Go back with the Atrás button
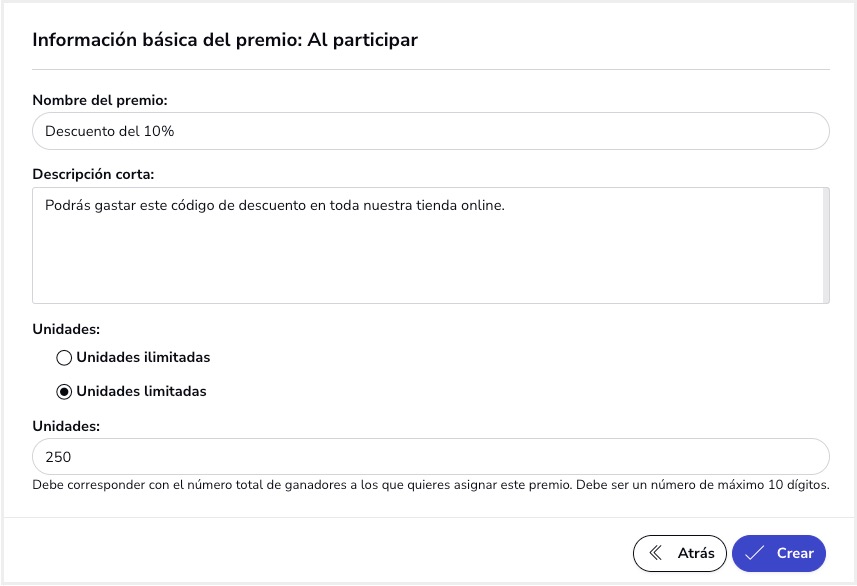 [x=679, y=553]
